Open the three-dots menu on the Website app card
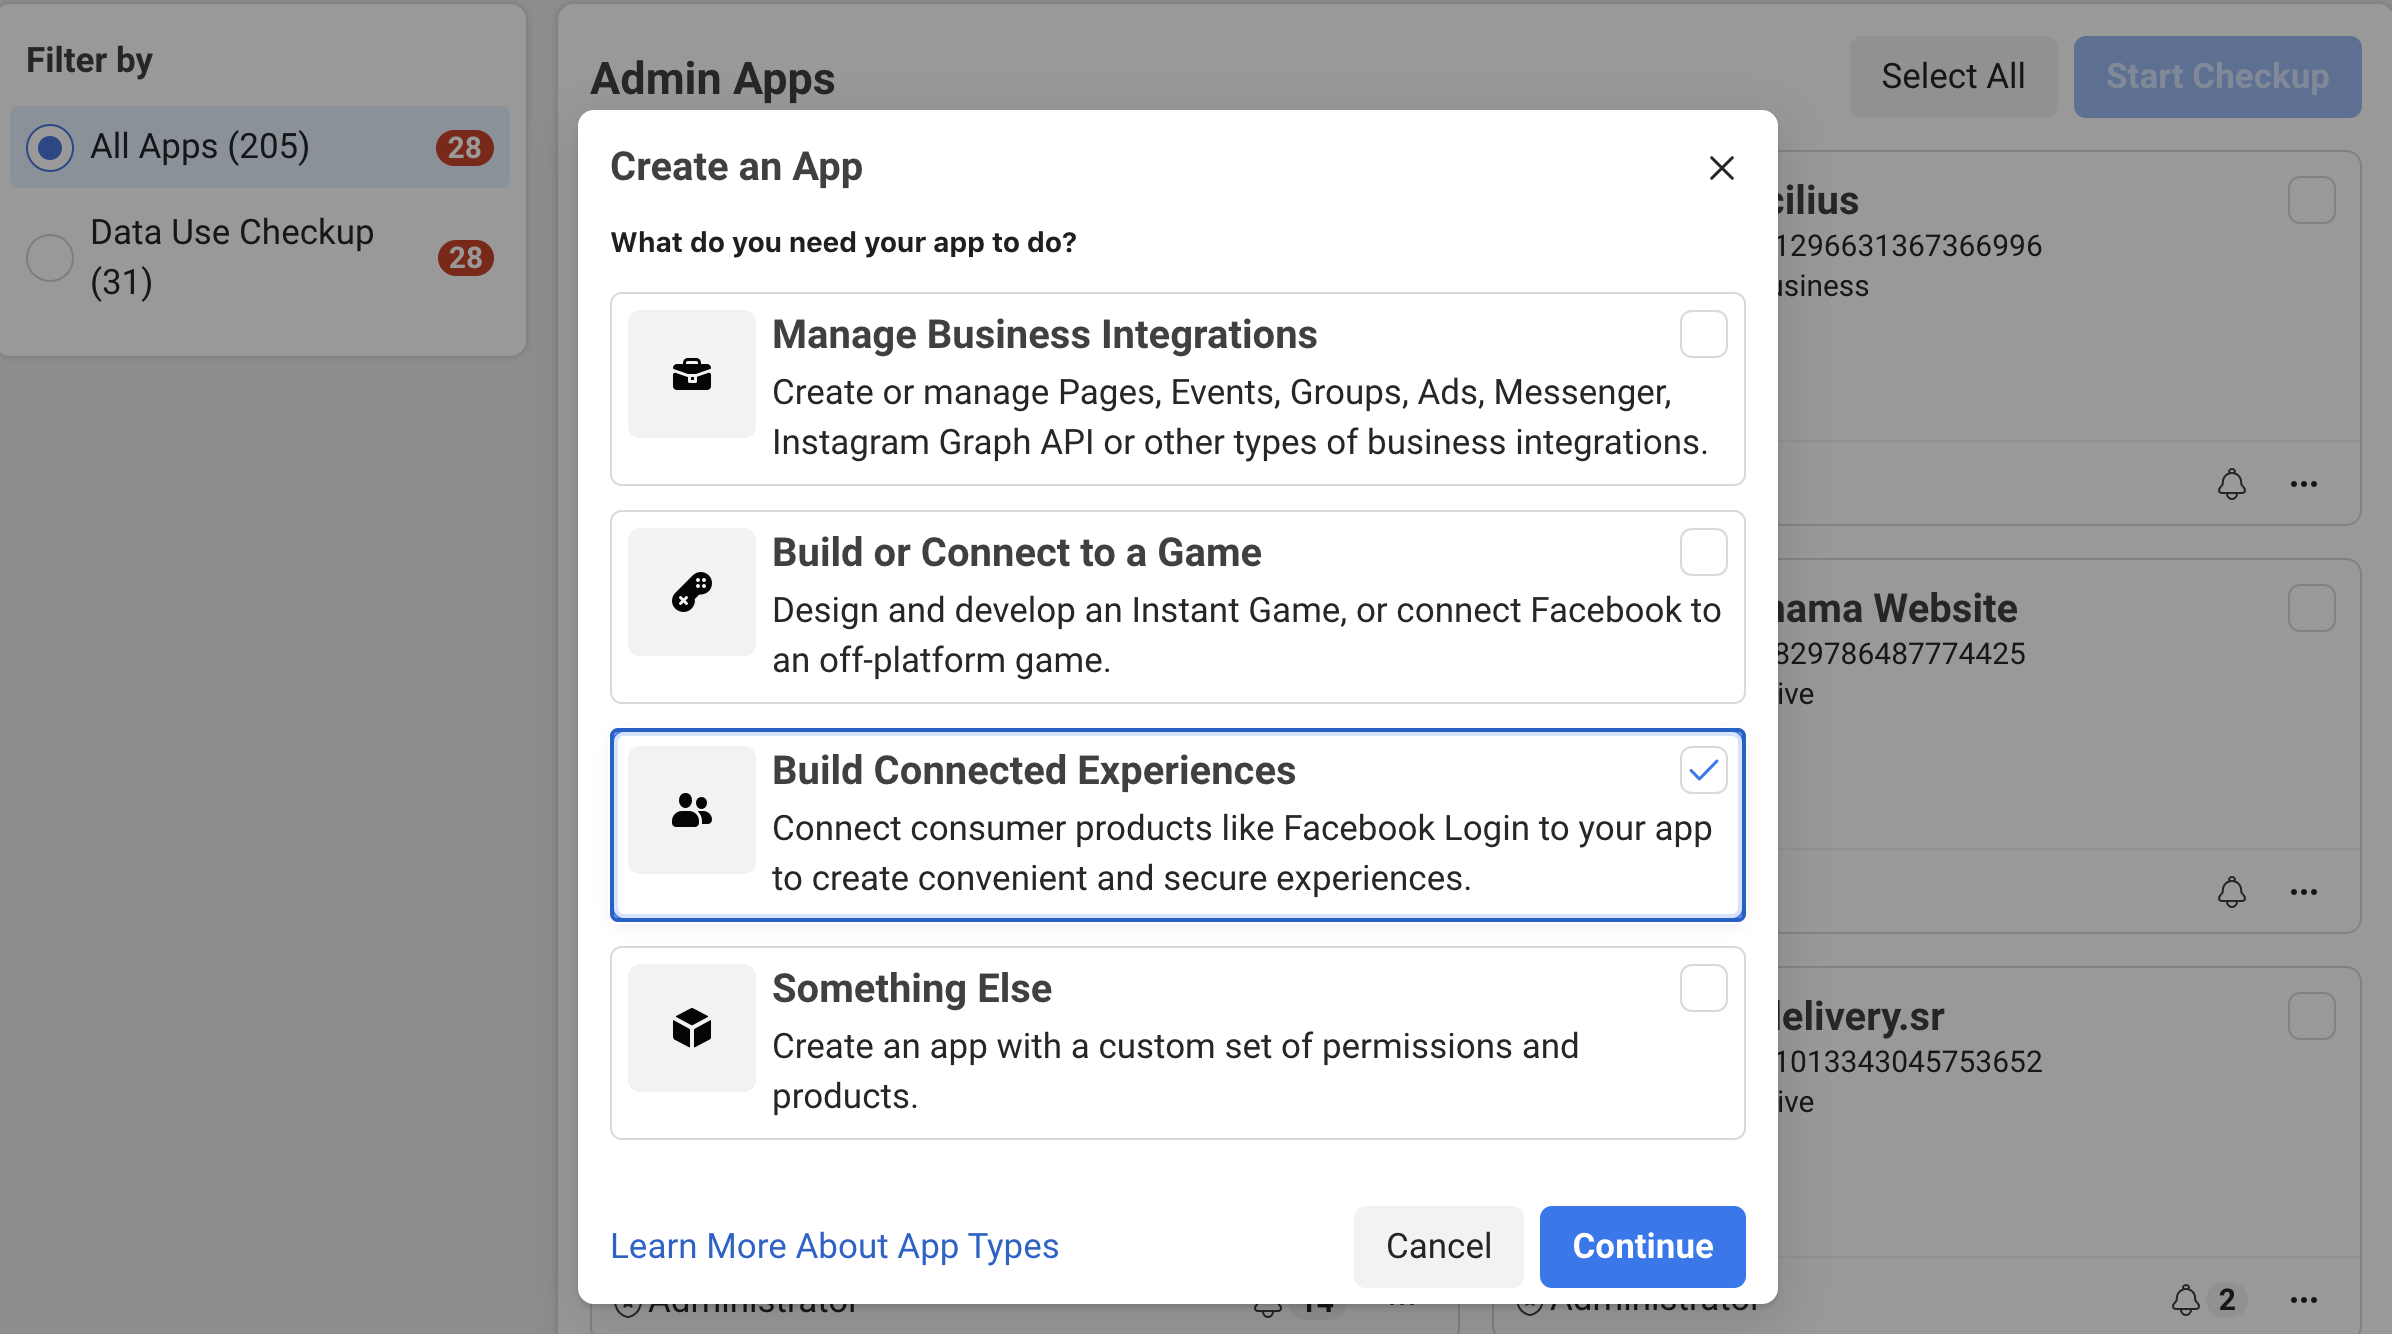 pos(2303,892)
